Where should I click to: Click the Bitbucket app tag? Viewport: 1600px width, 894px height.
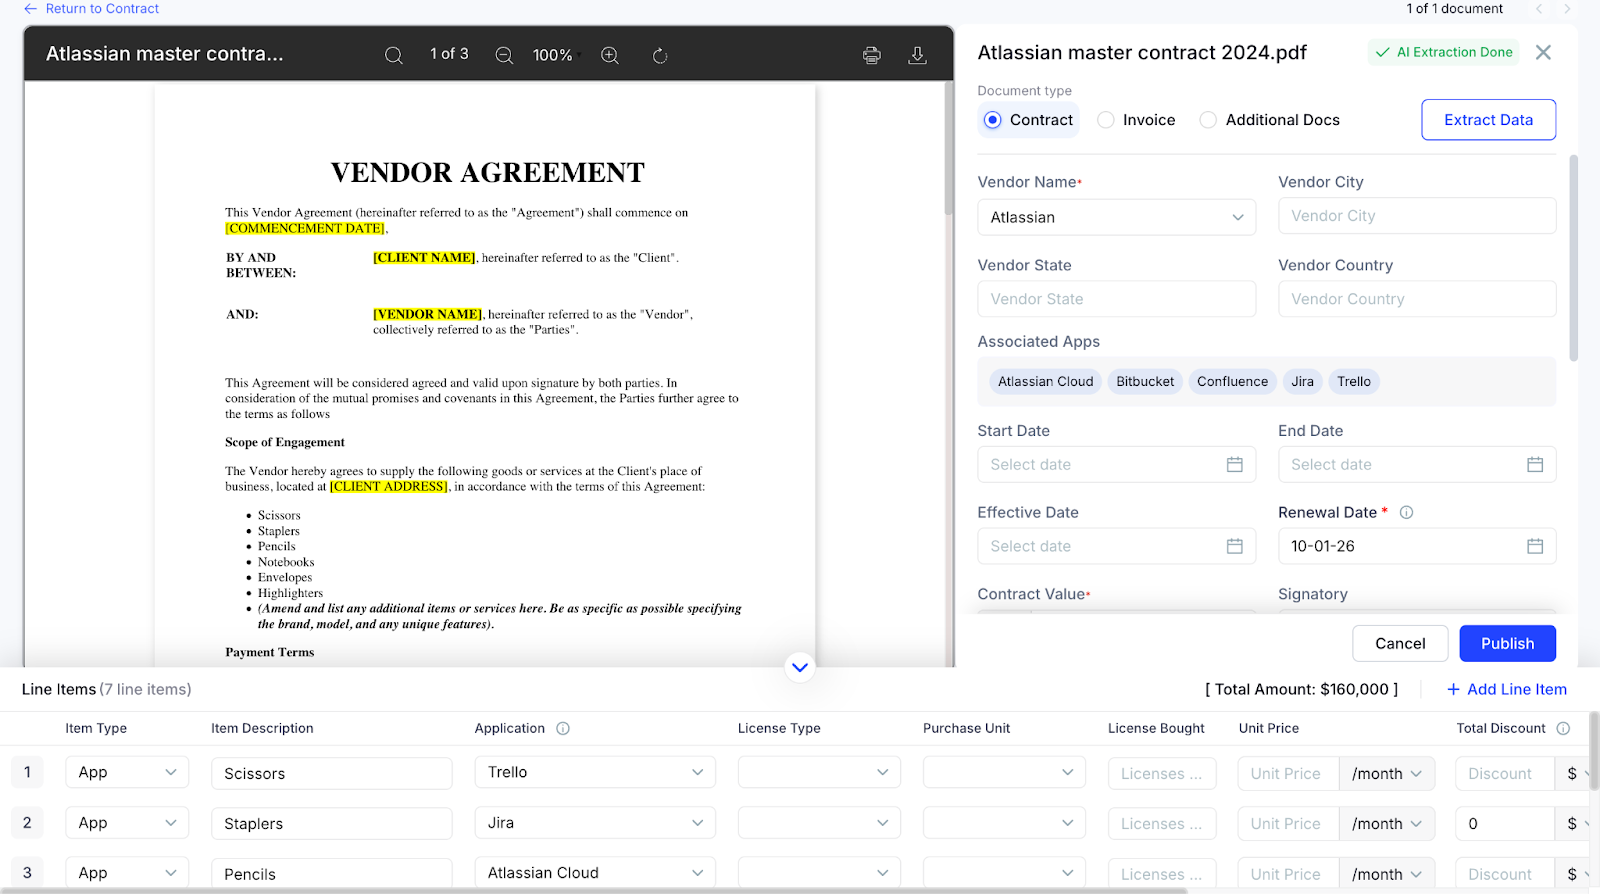(1145, 381)
